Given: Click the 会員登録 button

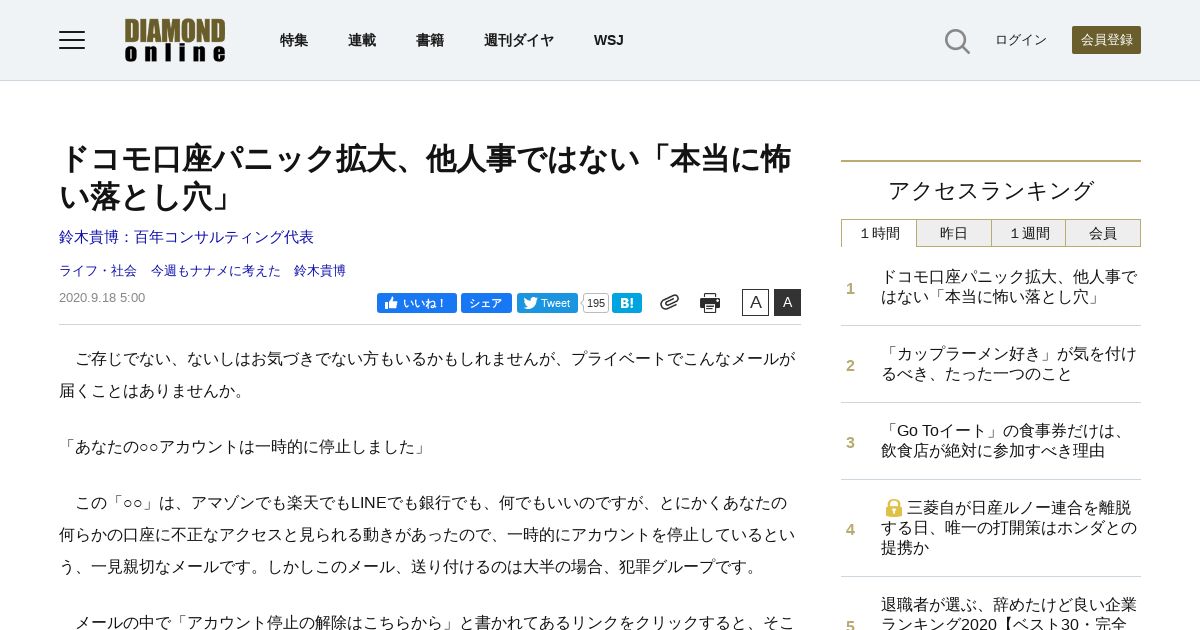Looking at the screenshot, I should (x=1106, y=40).
